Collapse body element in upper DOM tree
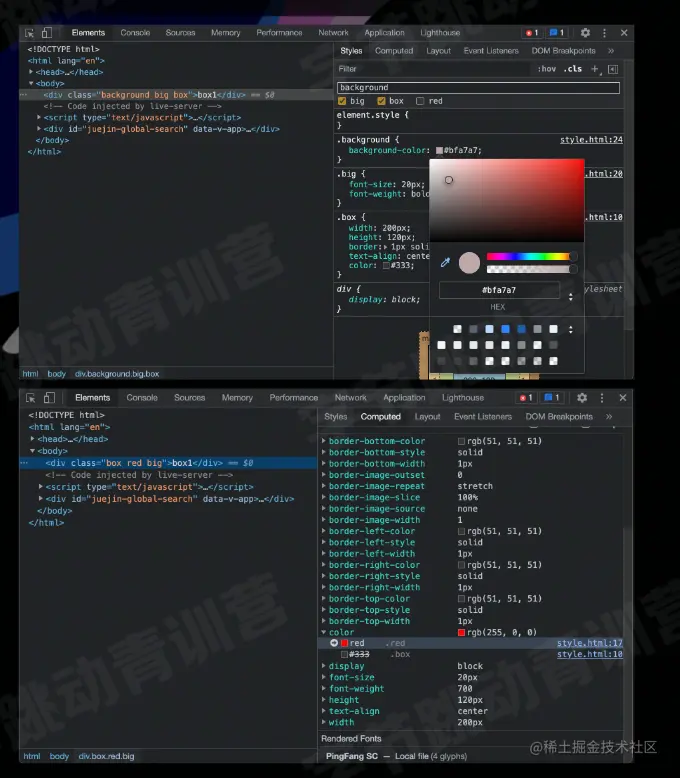This screenshot has height=778, width=680. pyautogui.click(x=31, y=83)
